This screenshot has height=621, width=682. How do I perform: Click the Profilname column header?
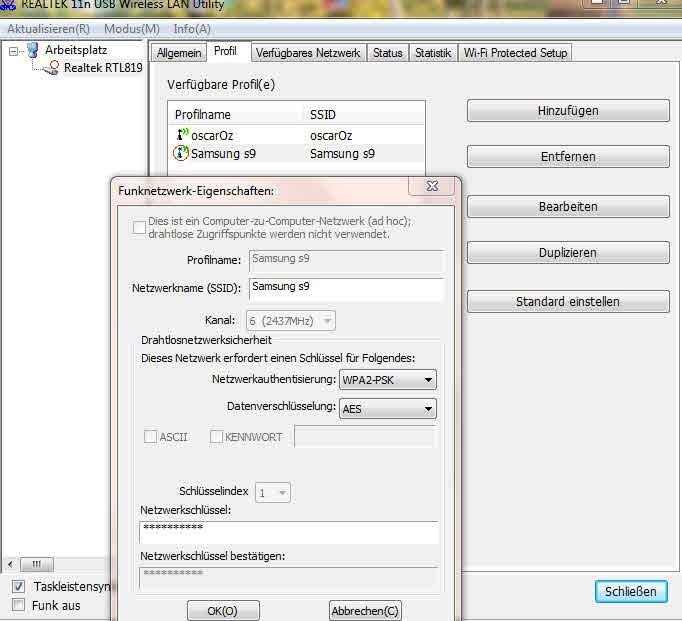236,115
